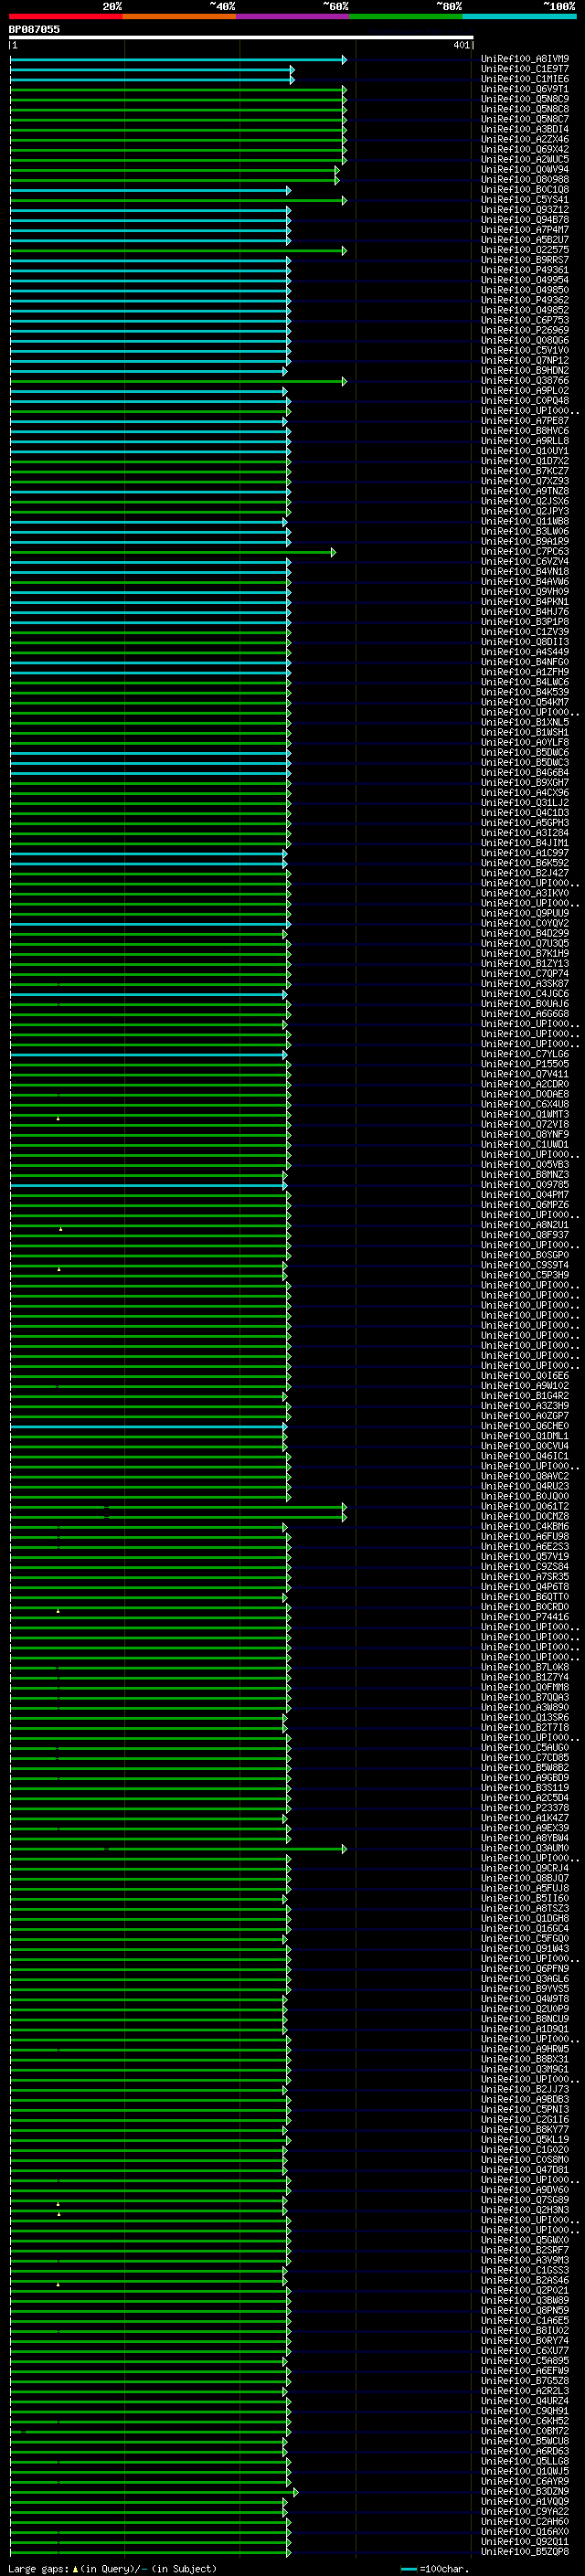Select hit label UniRef100_B2T718

tap(525, 1727)
